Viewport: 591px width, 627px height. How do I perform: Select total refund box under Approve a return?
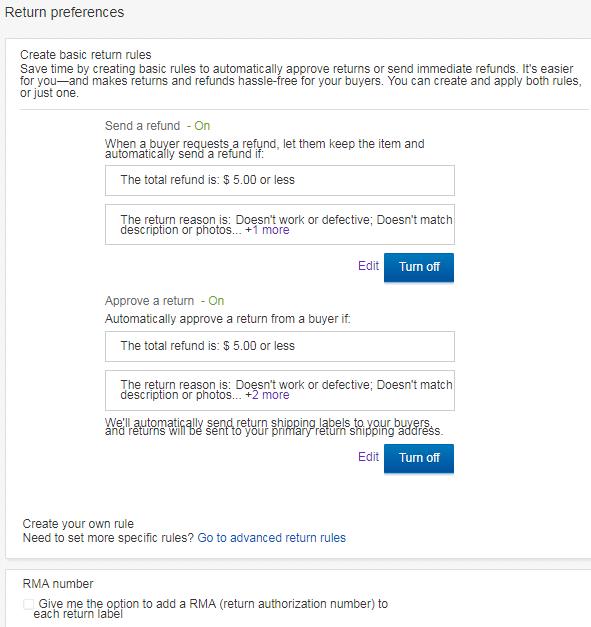coord(280,346)
